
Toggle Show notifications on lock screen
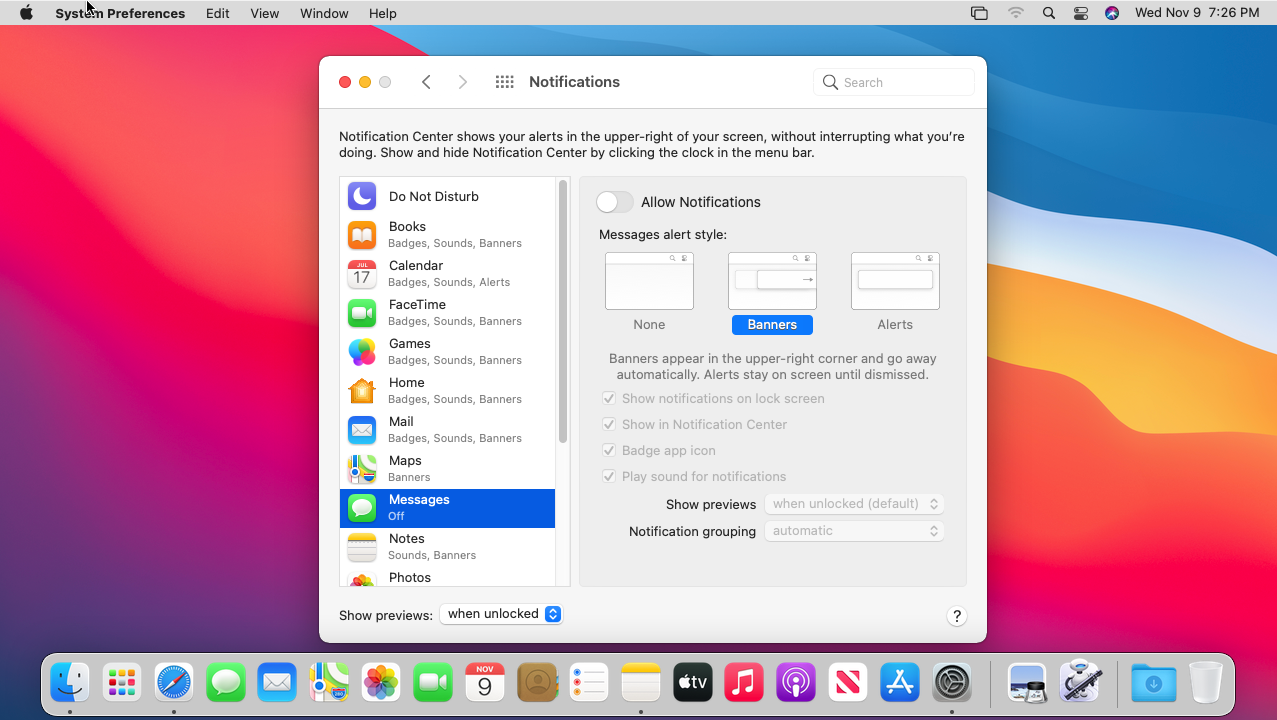[x=609, y=398]
